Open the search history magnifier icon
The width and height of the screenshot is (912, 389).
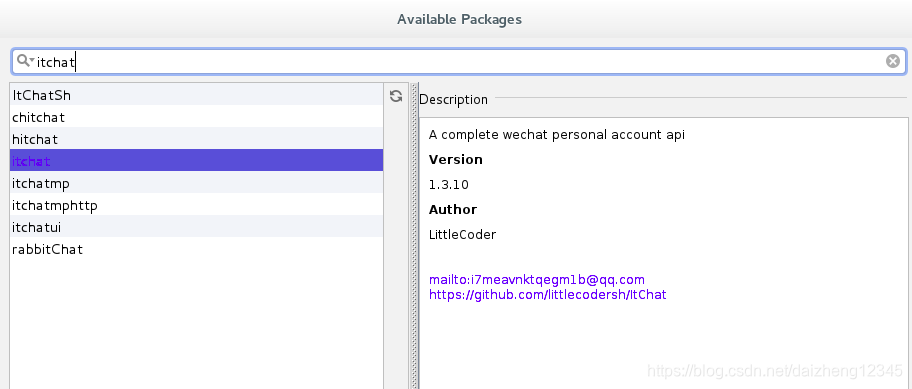[25, 61]
